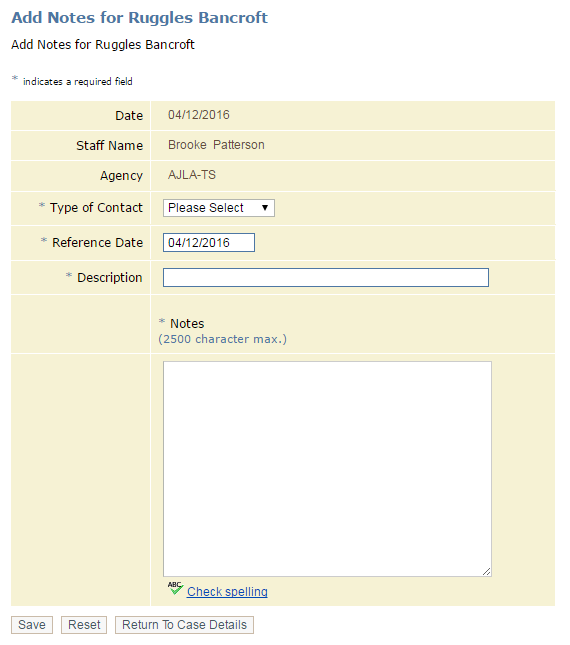Click the Reset button

[84, 625]
